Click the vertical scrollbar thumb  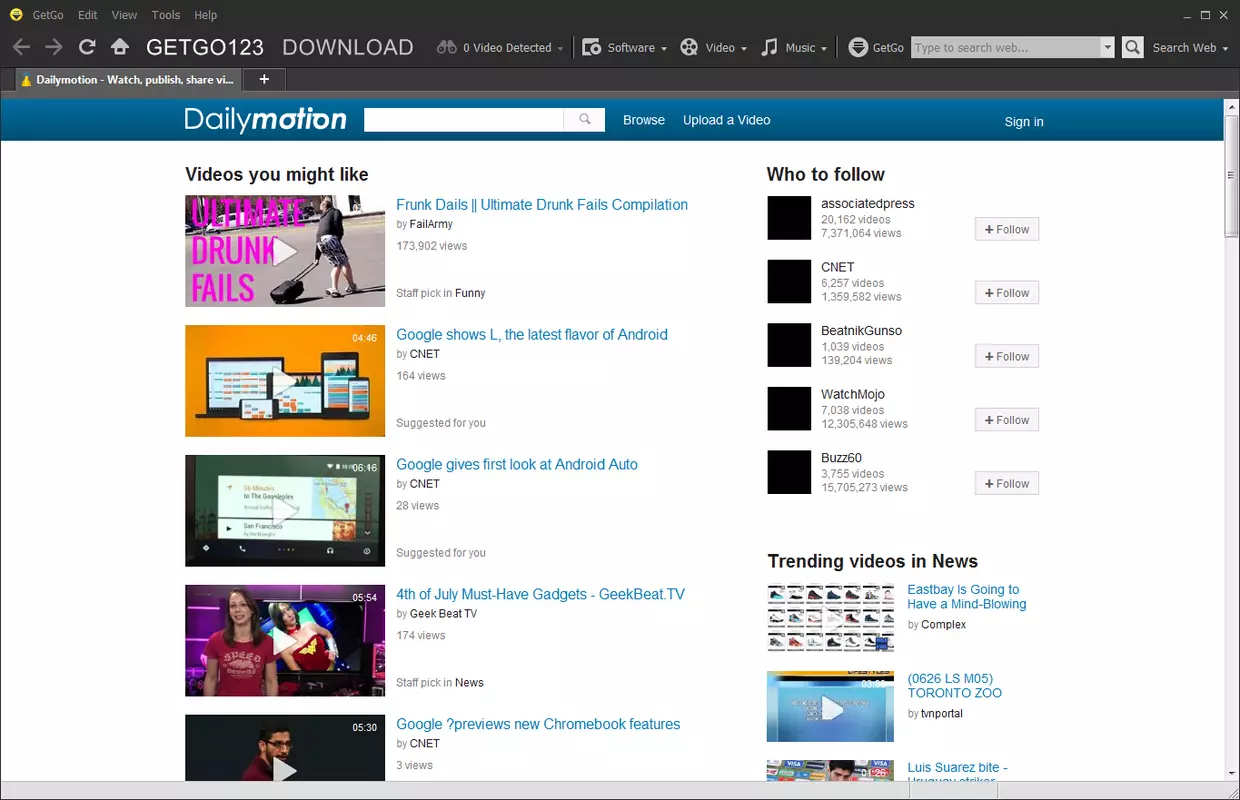1231,176
